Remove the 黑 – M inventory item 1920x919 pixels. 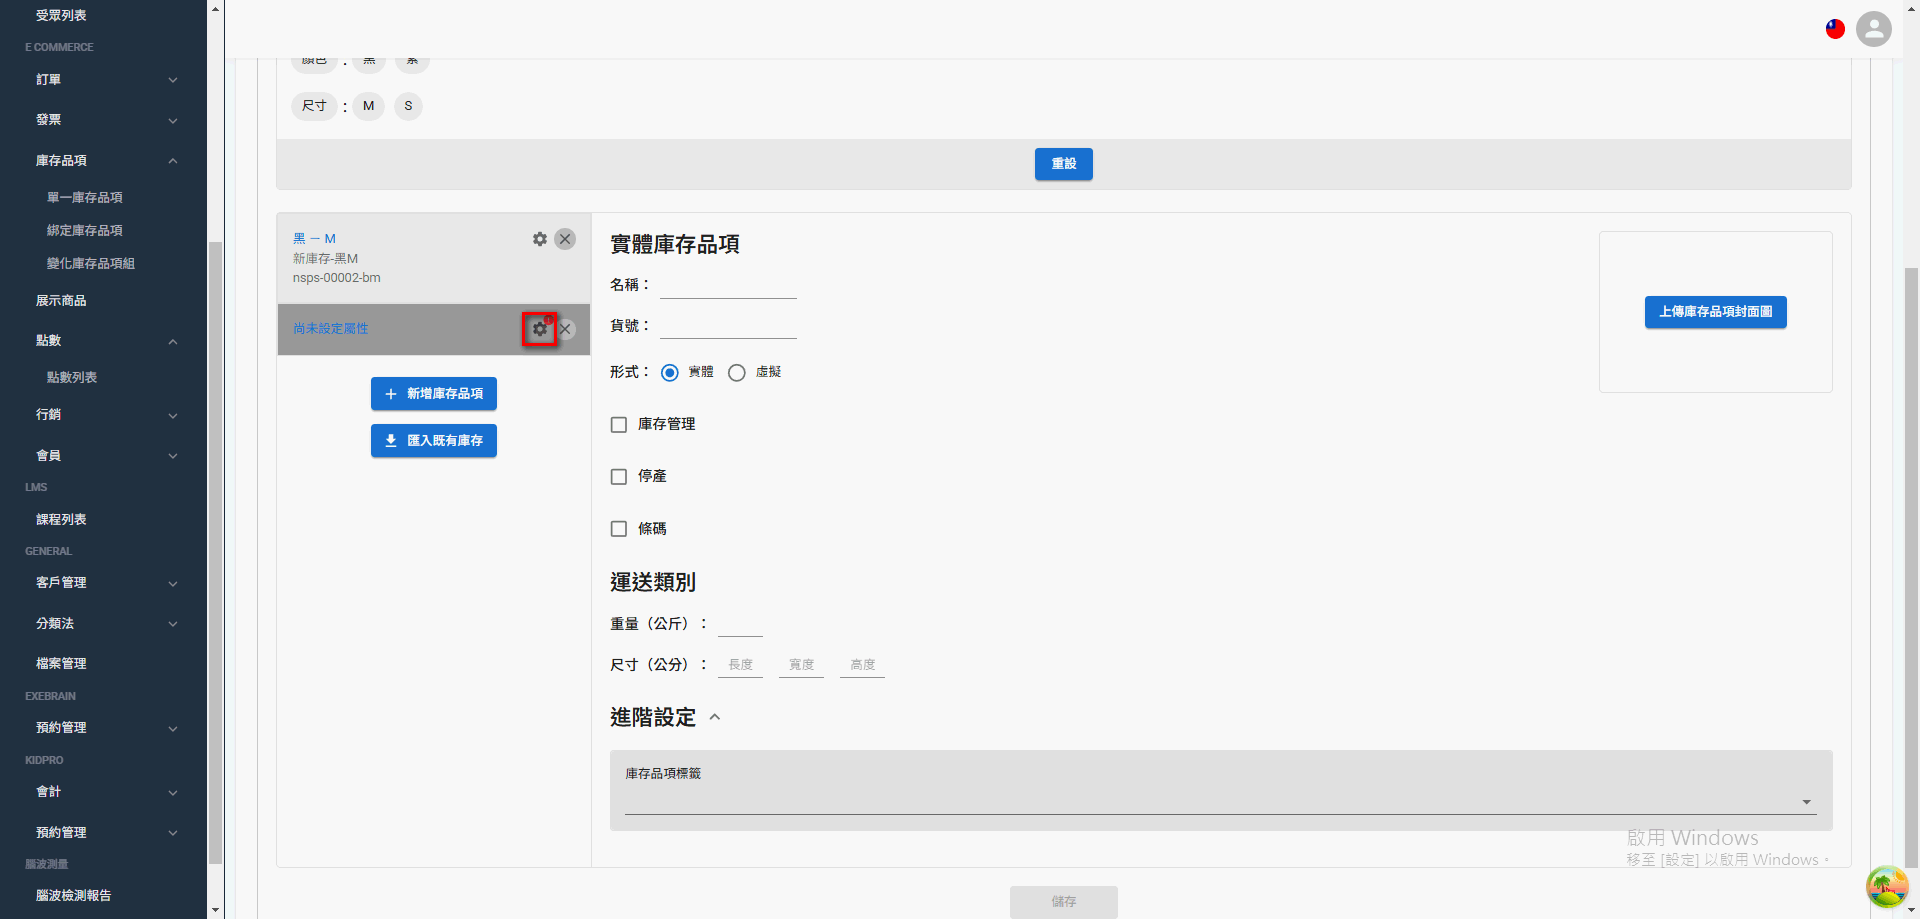click(x=565, y=239)
